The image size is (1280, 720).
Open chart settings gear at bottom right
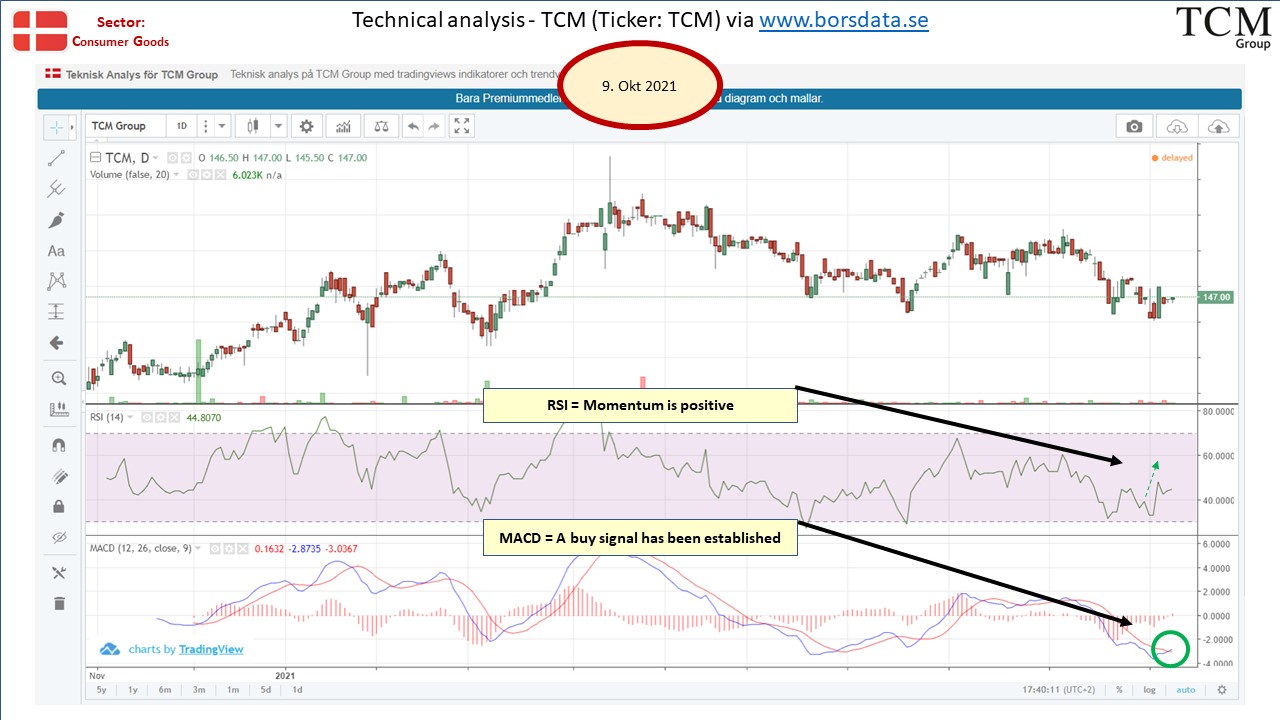(x=1221, y=689)
